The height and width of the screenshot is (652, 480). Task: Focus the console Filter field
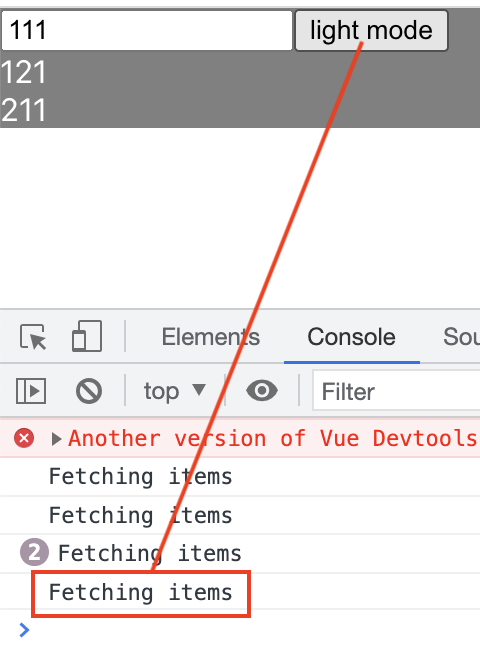(396, 391)
